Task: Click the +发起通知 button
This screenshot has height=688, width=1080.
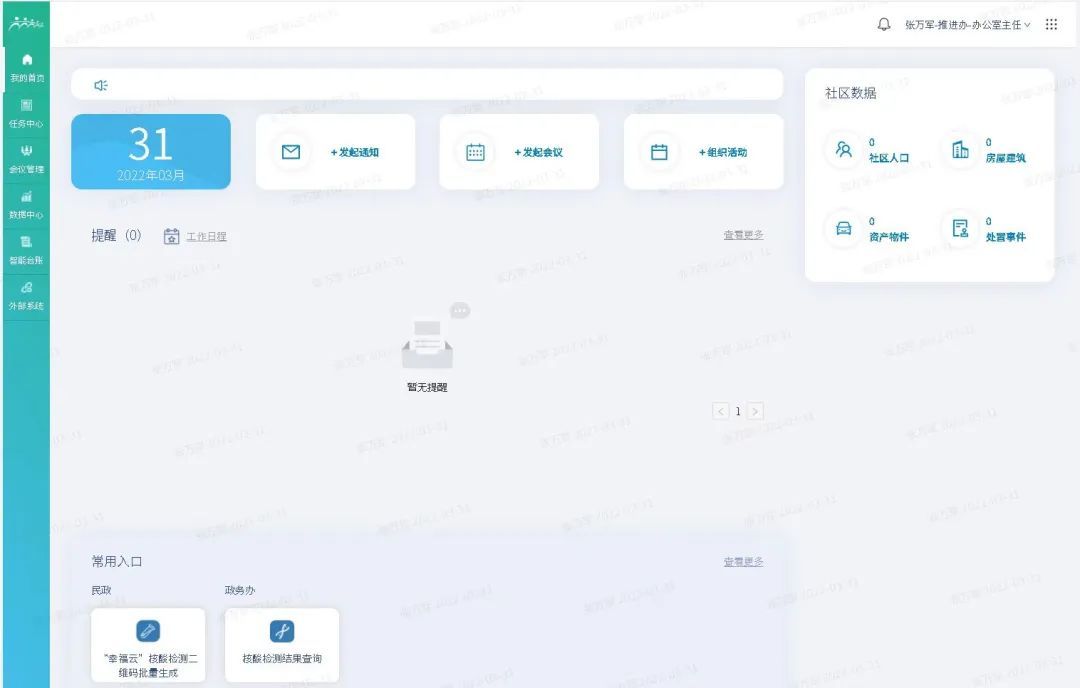Action: [x=335, y=152]
